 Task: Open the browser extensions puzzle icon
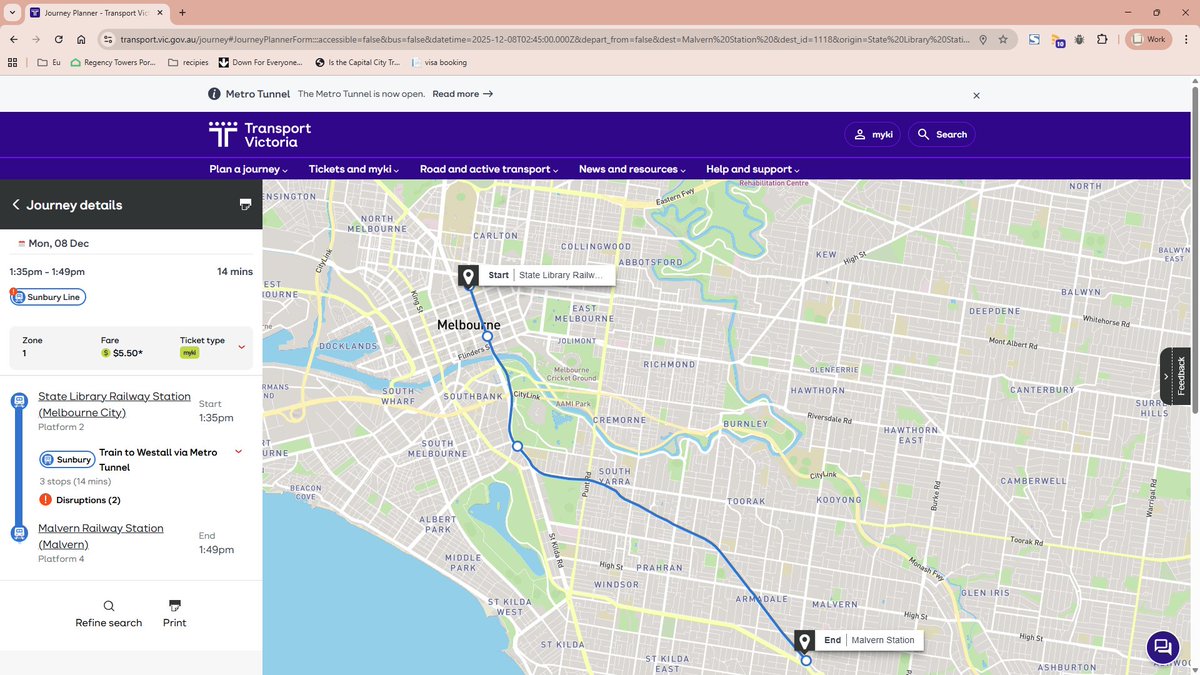click(x=1102, y=39)
